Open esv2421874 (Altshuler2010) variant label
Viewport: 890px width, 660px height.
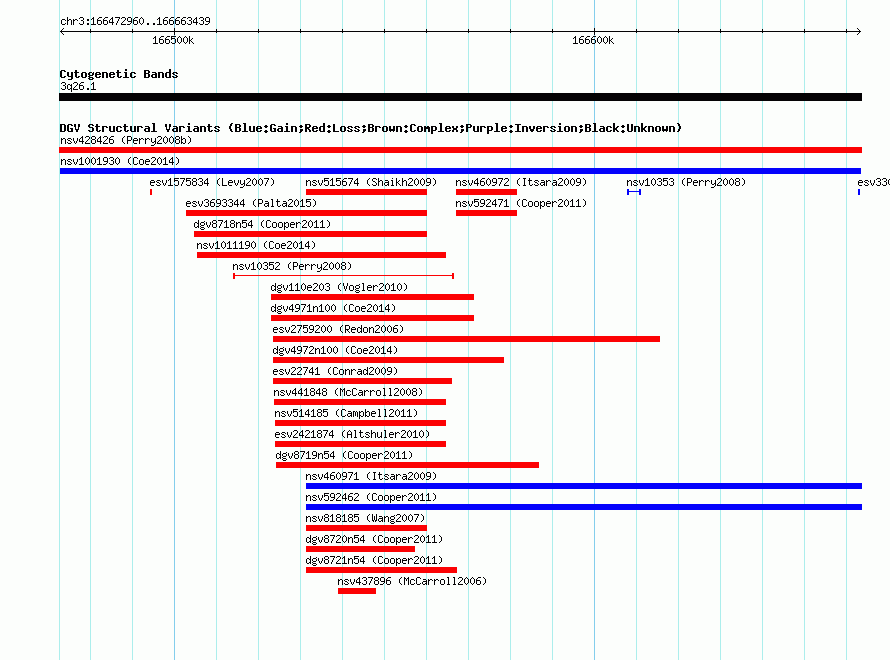tap(352, 434)
